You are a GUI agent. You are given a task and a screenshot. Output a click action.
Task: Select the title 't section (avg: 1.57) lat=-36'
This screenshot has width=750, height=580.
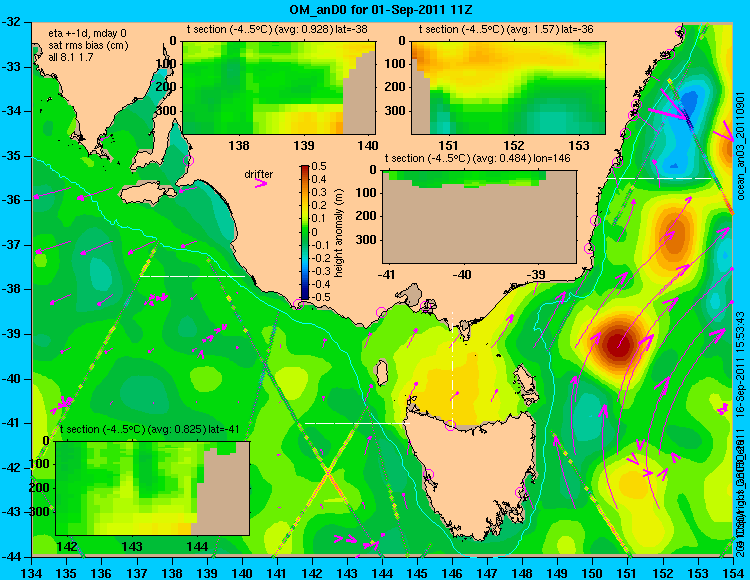pos(506,29)
